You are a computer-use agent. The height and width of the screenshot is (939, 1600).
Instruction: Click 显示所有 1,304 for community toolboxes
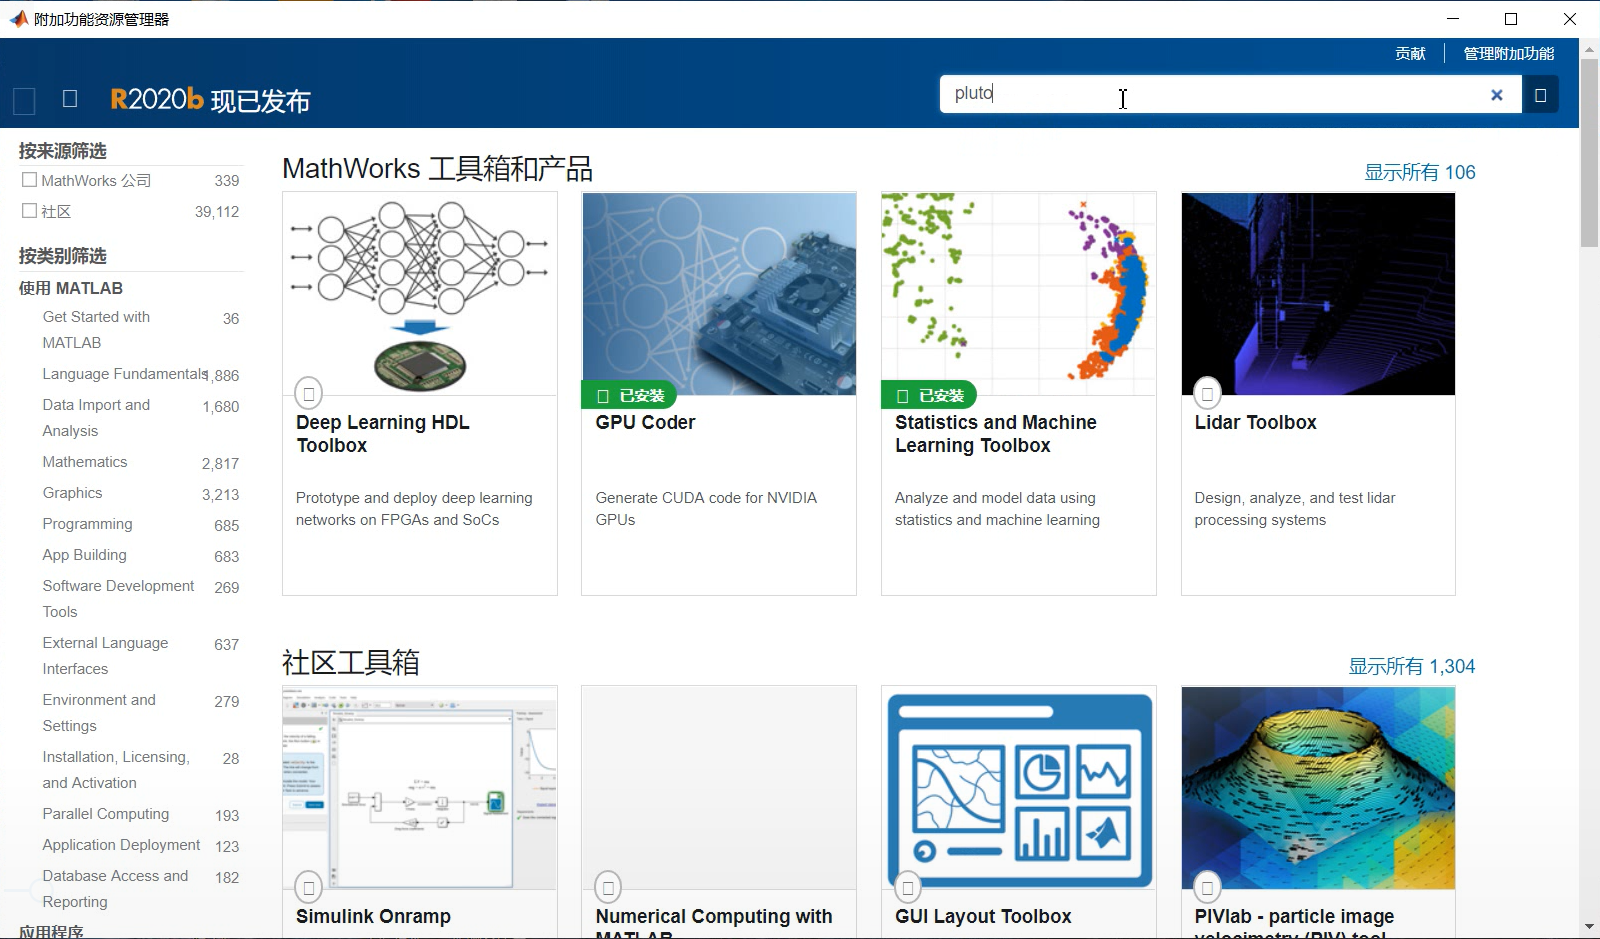pyautogui.click(x=1412, y=665)
